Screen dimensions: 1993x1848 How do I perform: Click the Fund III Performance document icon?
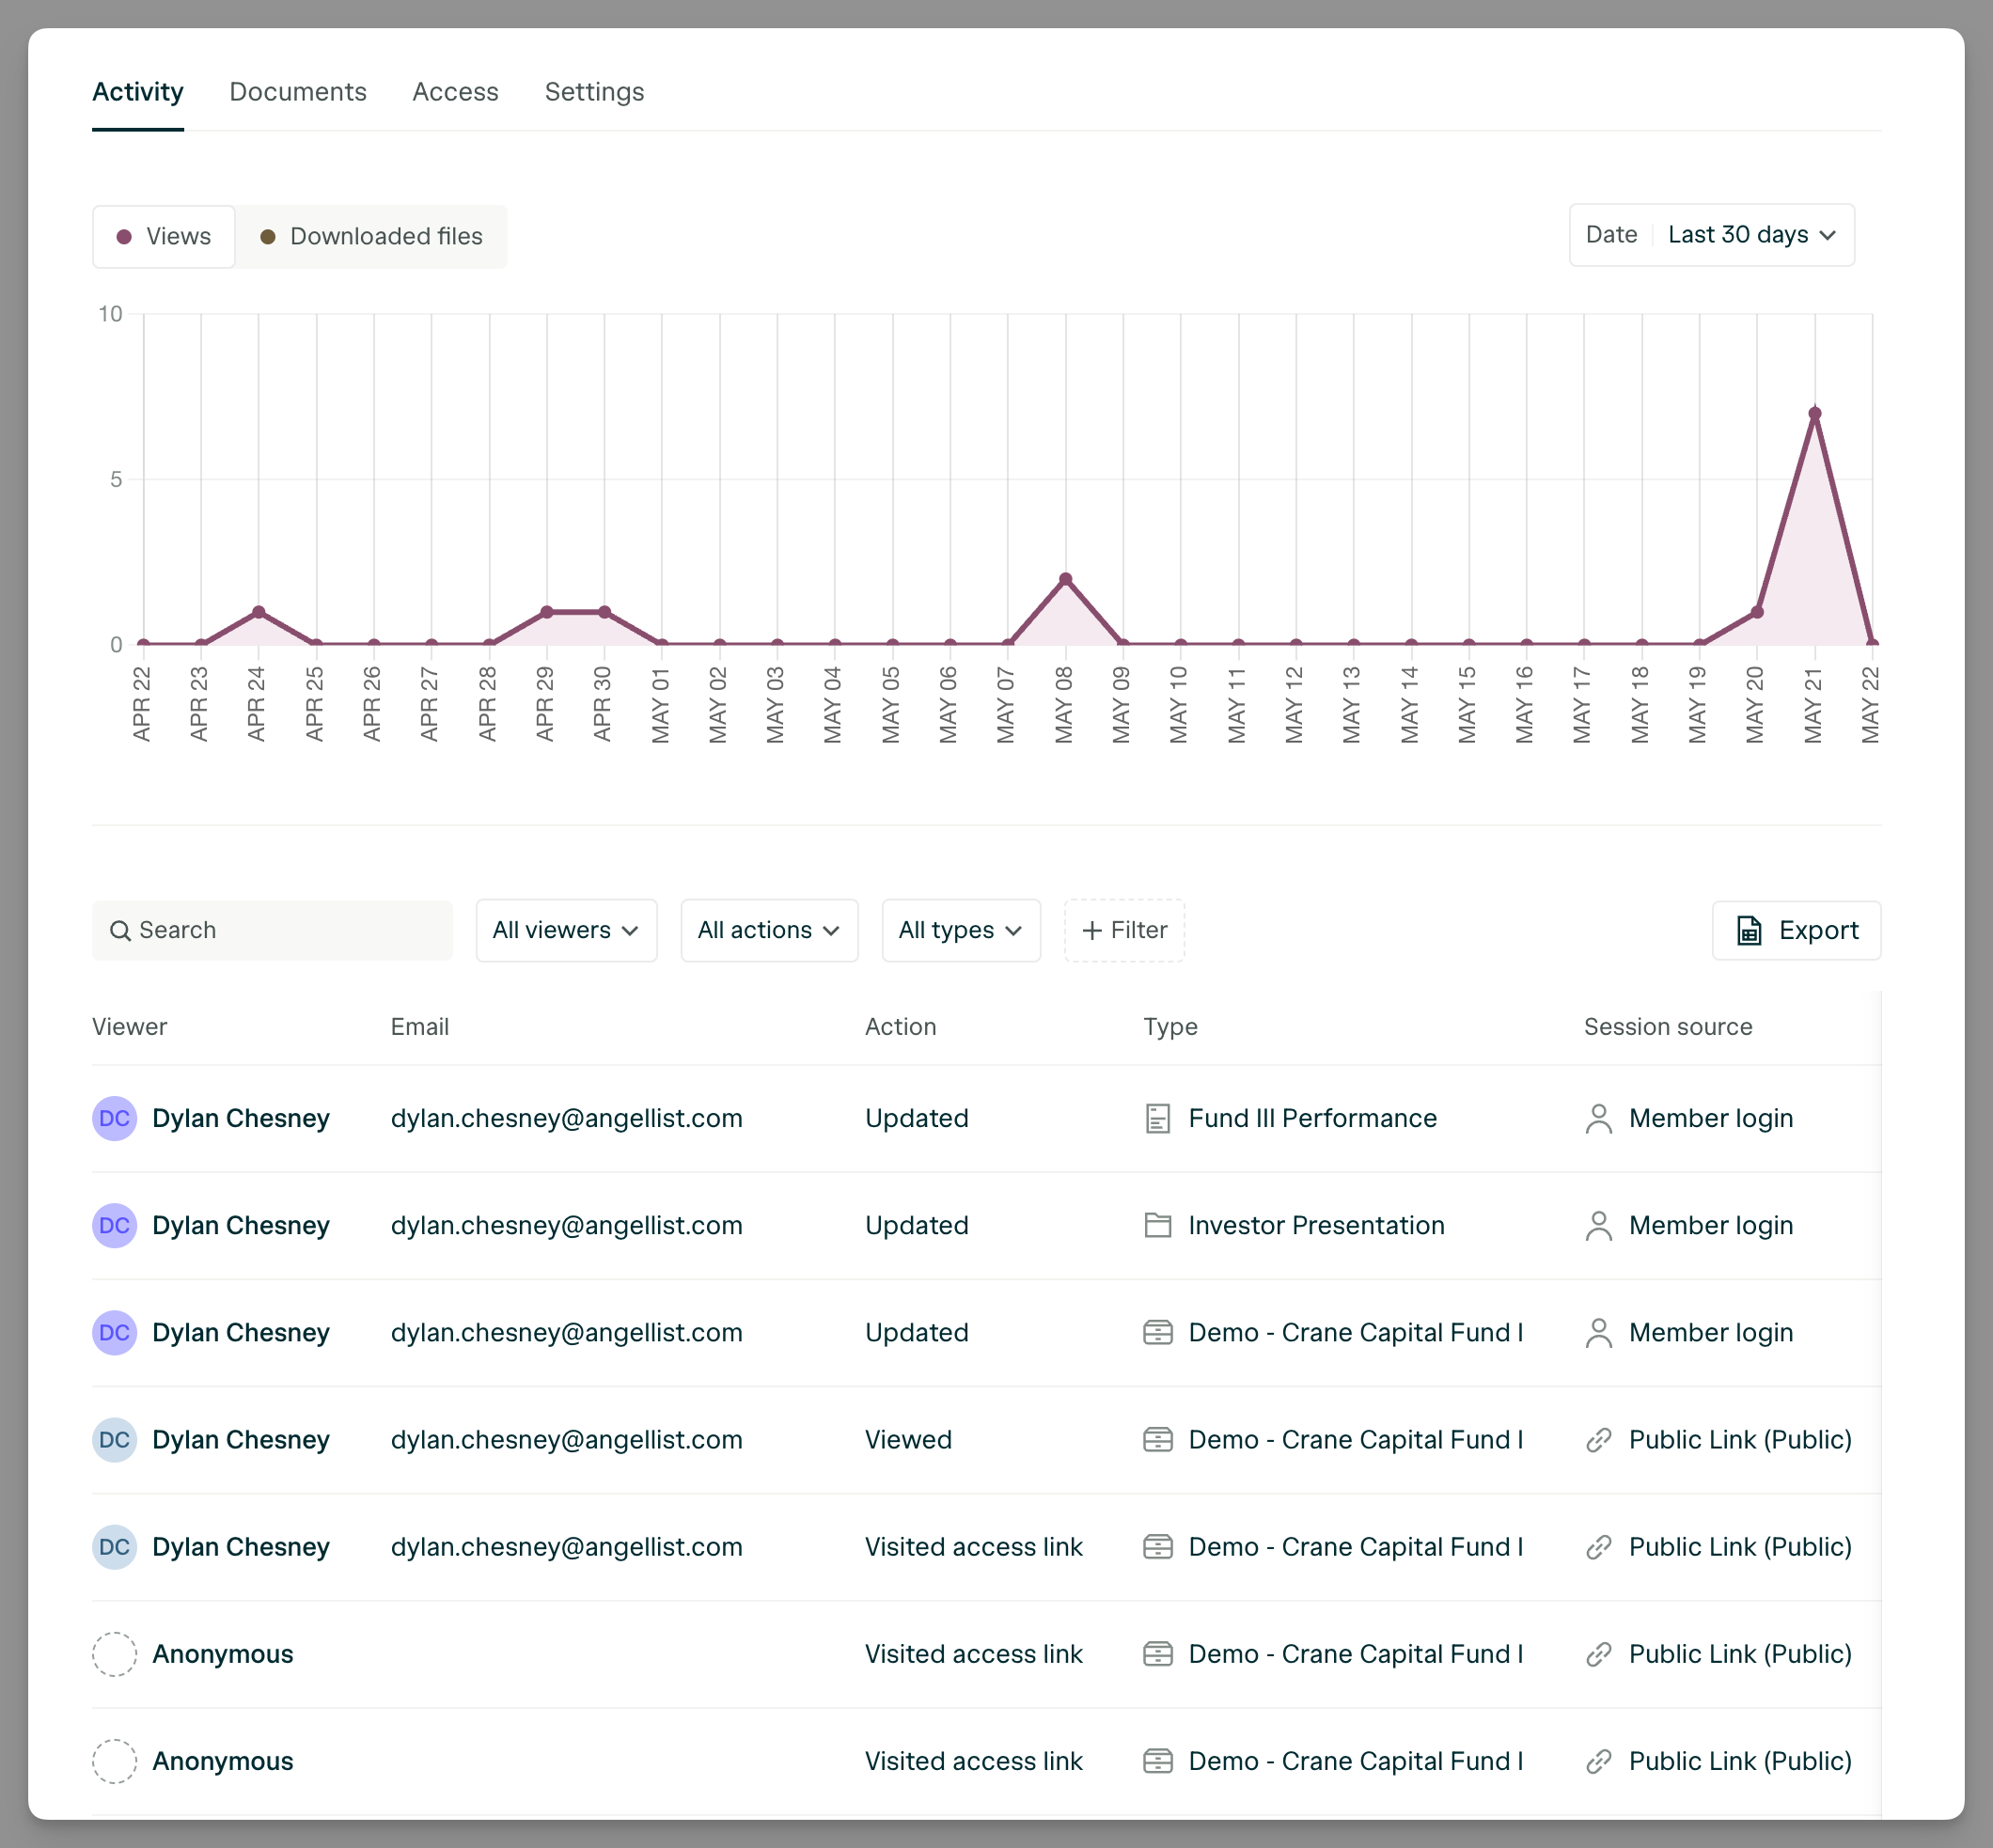1157,1118
